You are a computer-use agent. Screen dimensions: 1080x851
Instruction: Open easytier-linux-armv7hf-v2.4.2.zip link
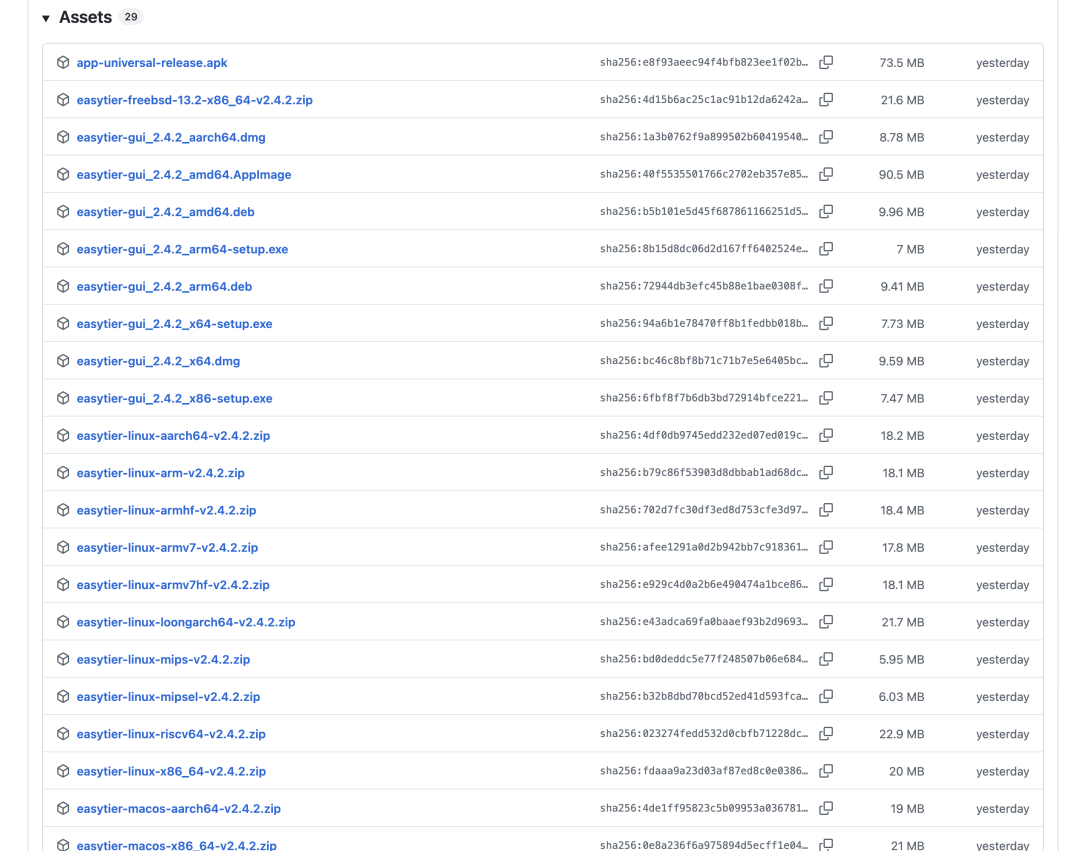(173, 585)
